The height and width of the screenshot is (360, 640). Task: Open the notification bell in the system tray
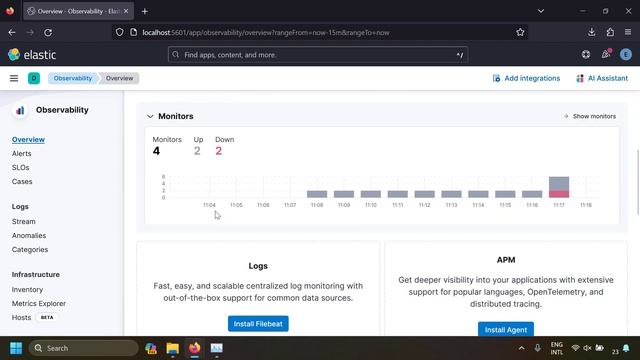626,348
